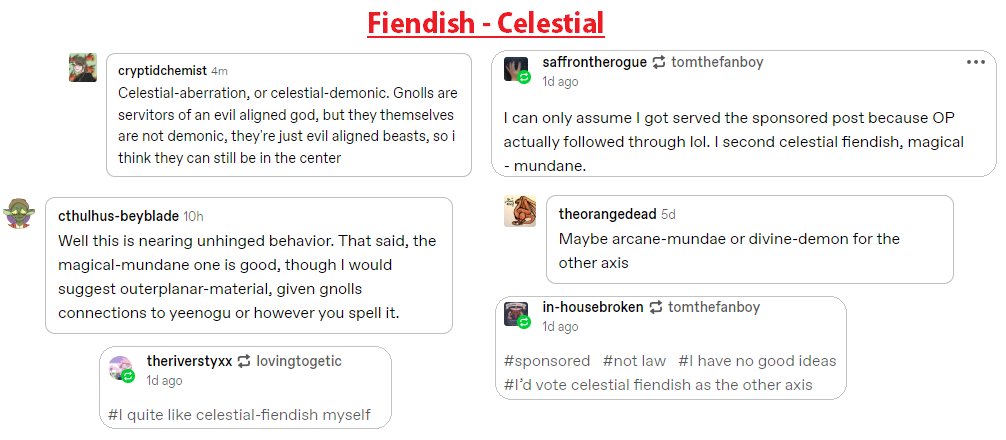Click the reblog arrows icon beside theriverstyxx
The width and height of the screenshot is (1006, 440).
pyautogui.click(x=244, y=361)
